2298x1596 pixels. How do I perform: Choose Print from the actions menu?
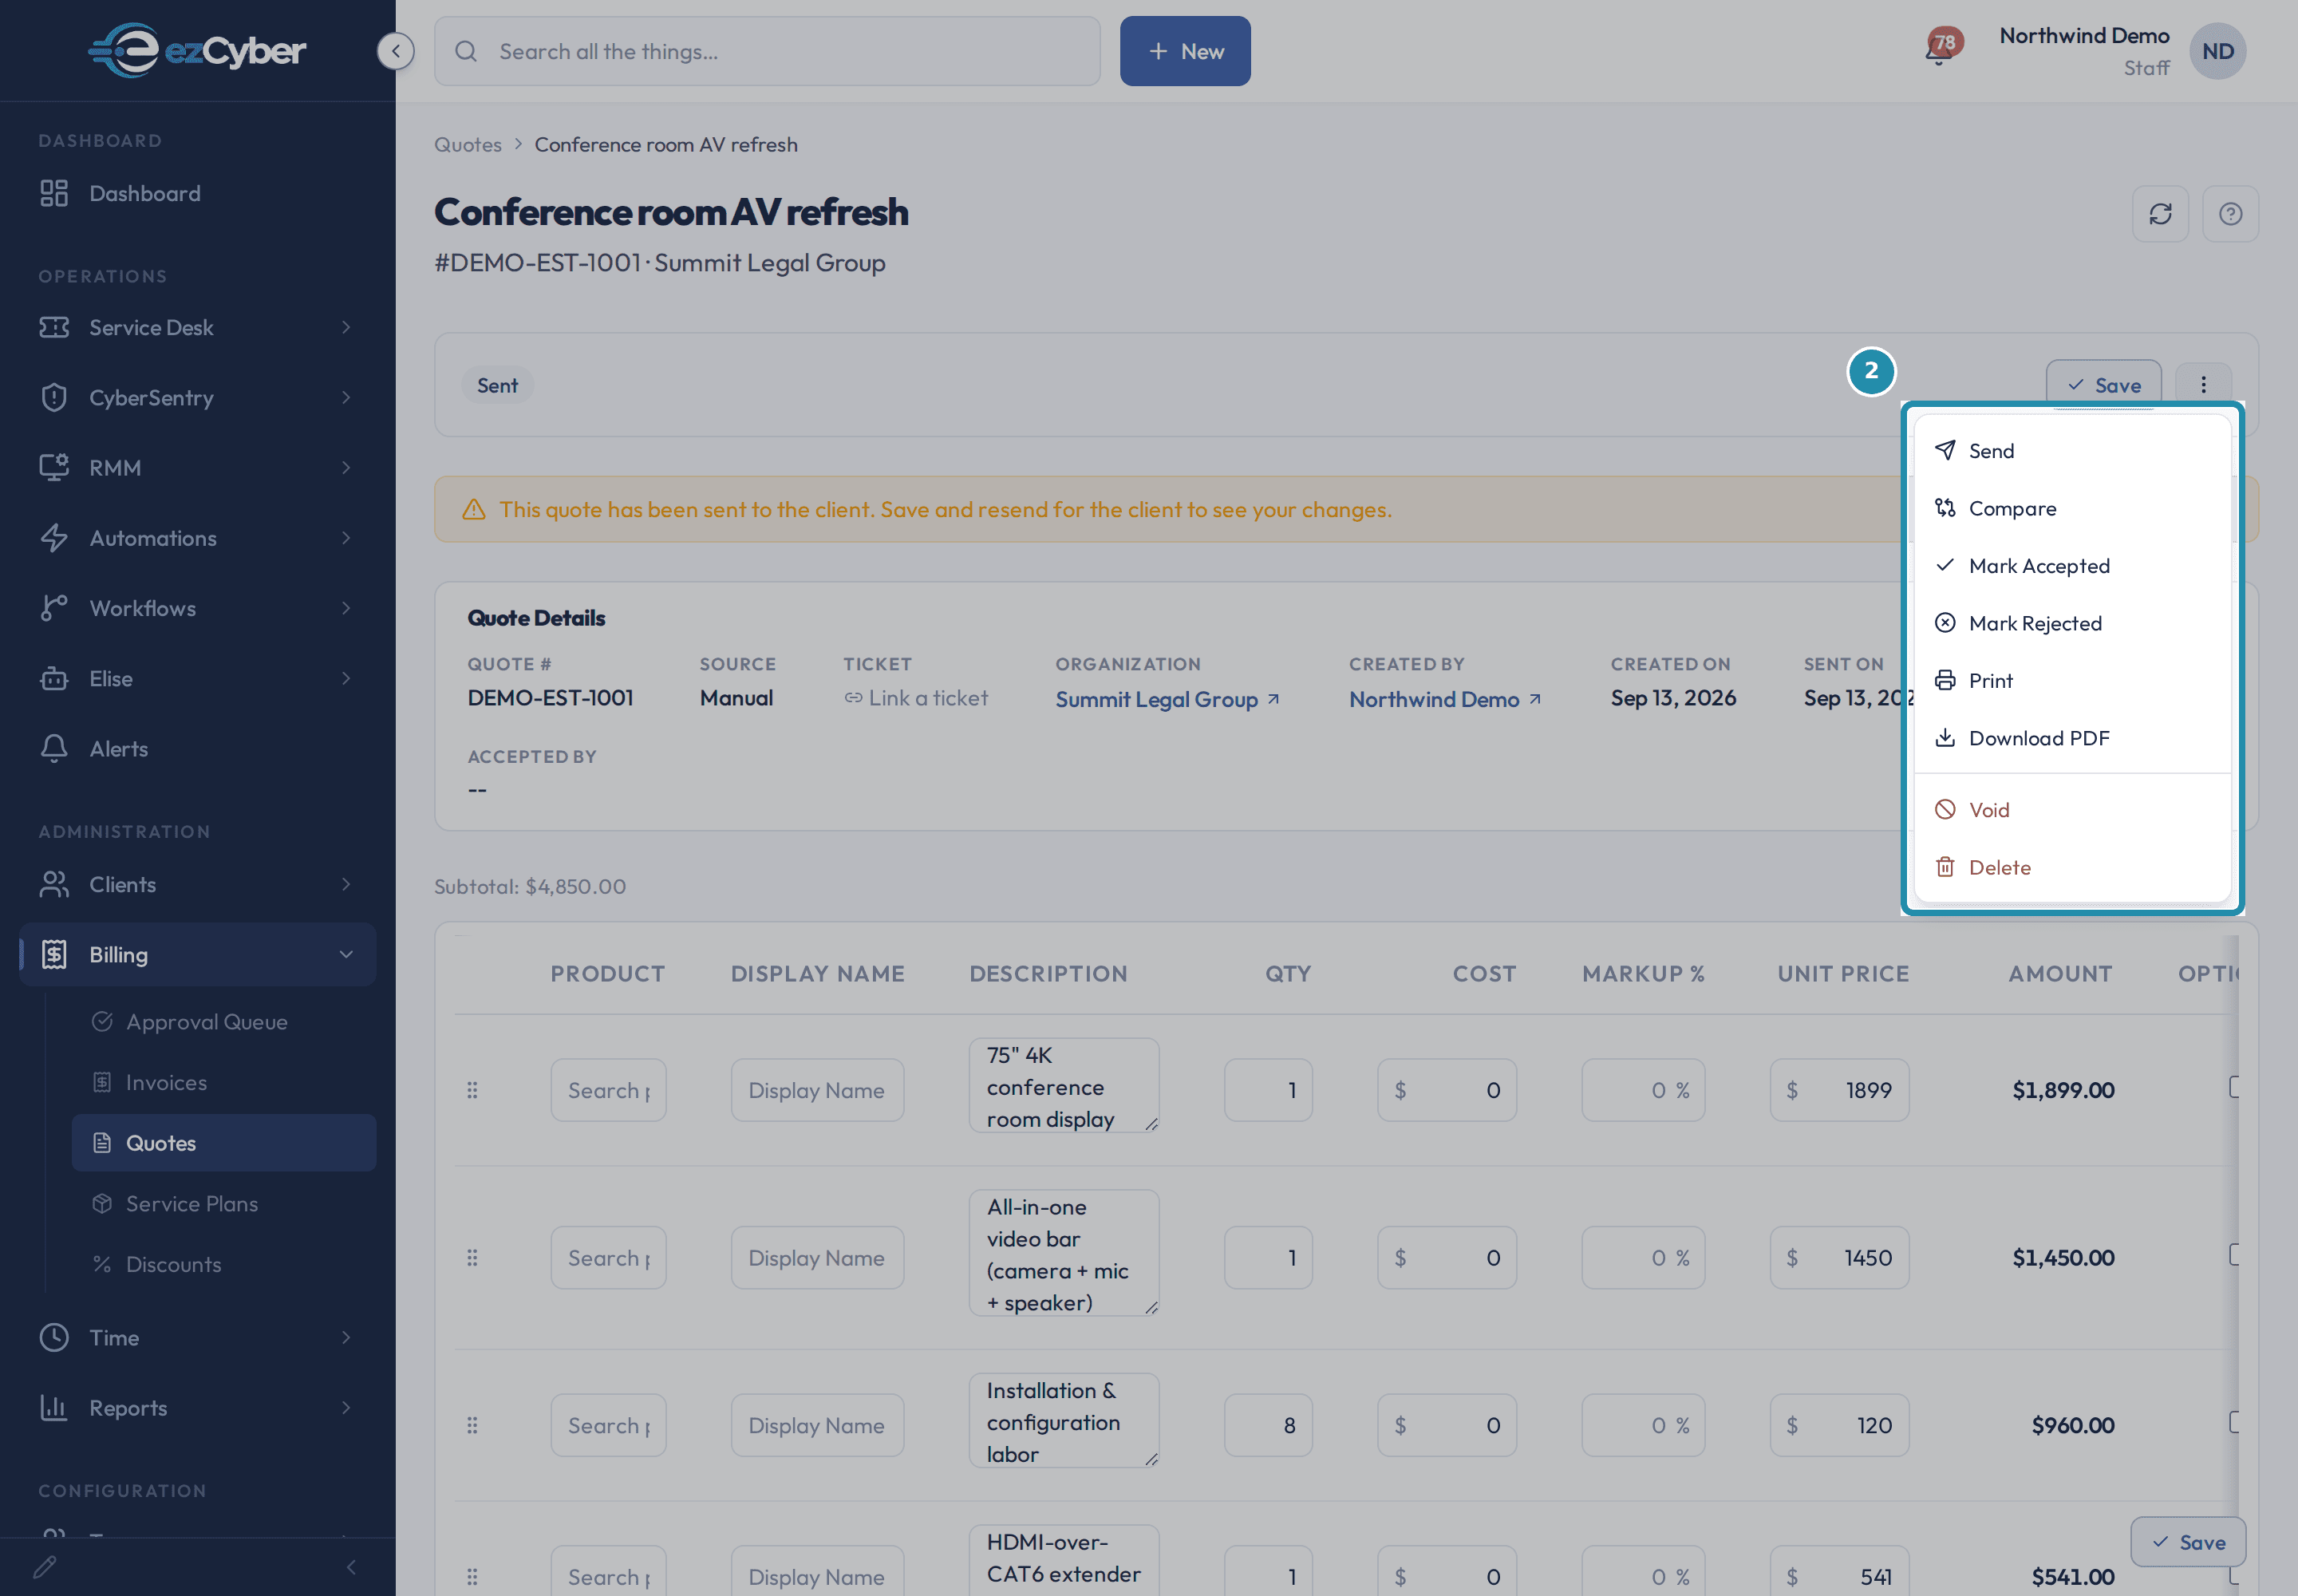click(x=2072, y=680)
